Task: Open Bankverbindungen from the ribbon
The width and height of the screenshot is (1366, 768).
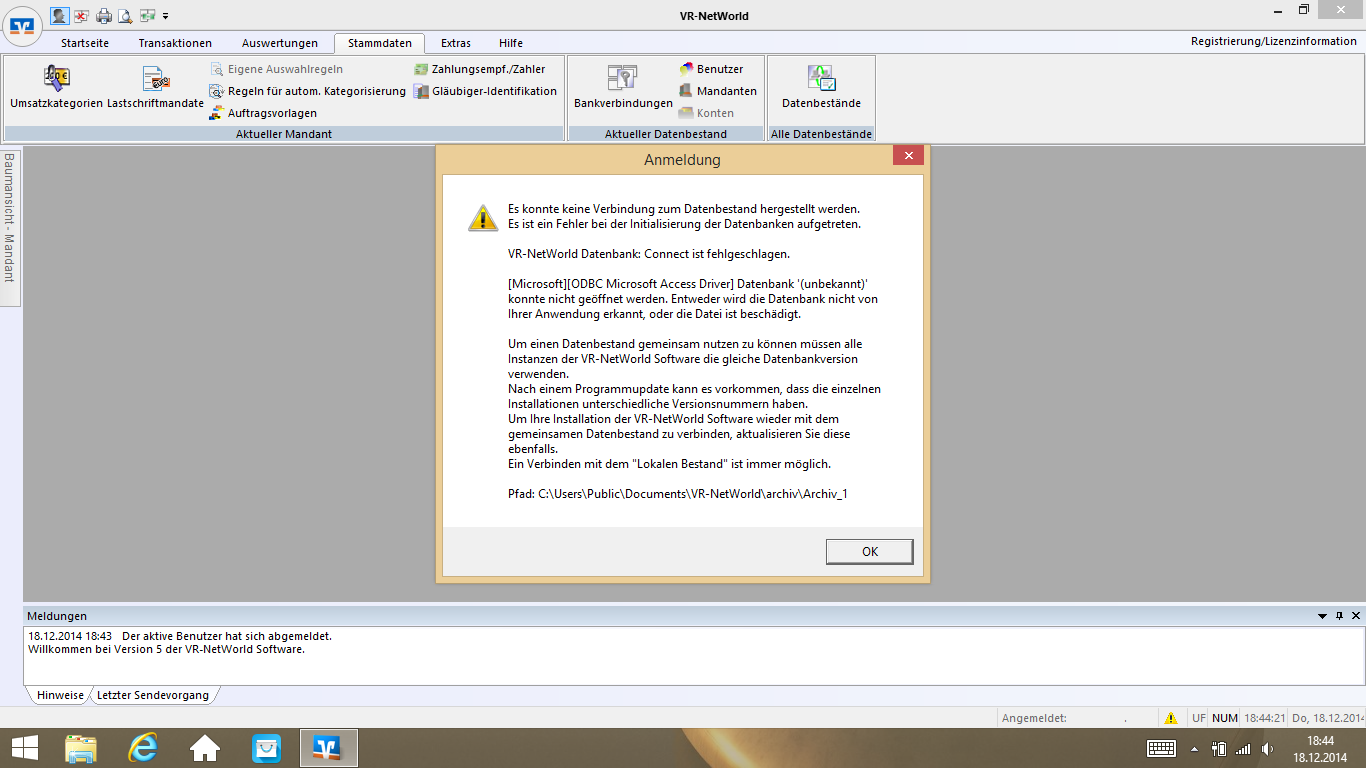Action: [623, 86]
